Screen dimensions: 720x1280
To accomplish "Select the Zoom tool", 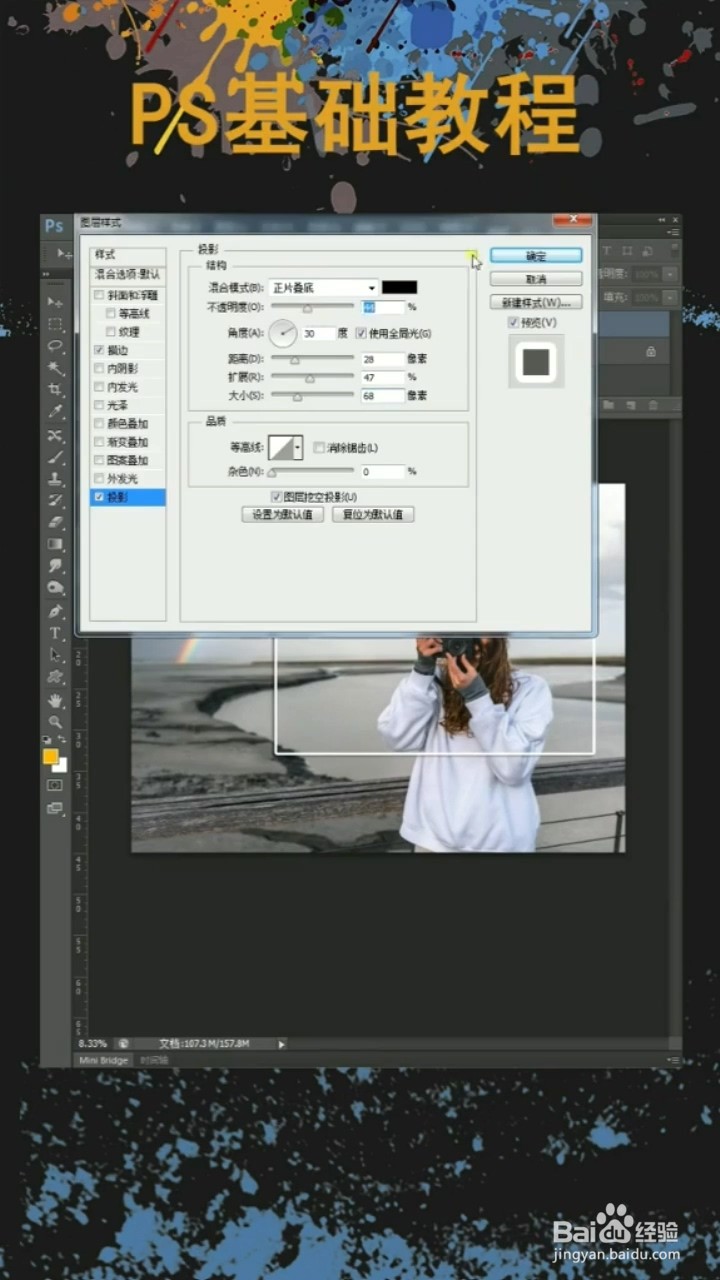I will coord(55,721).
